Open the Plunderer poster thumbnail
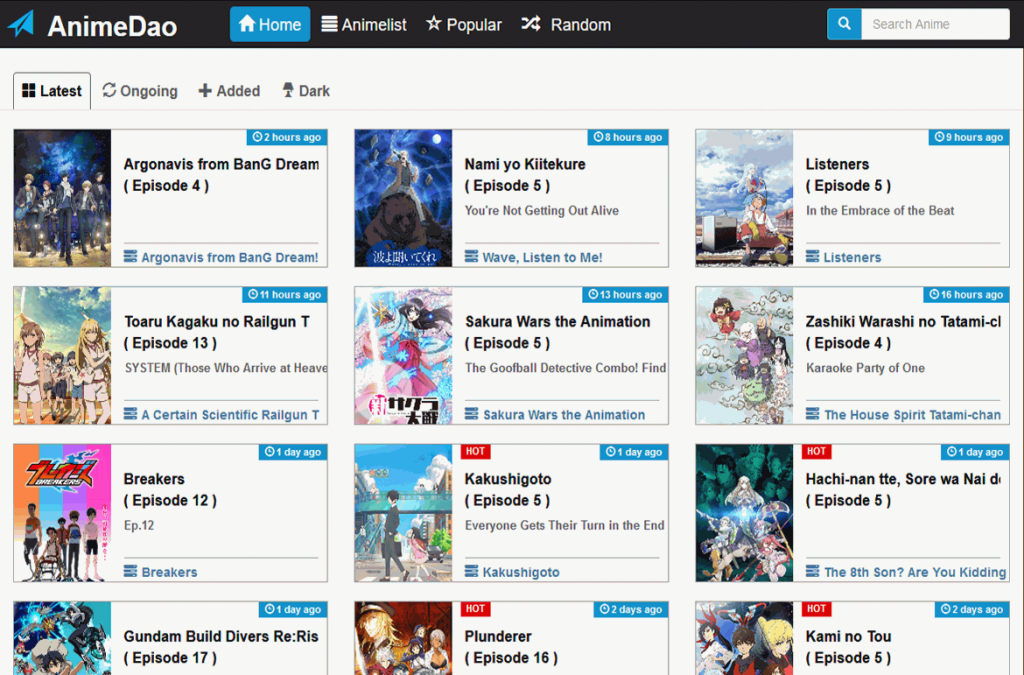The width and height of the screenshot is (1024, 675). point(404,638)
